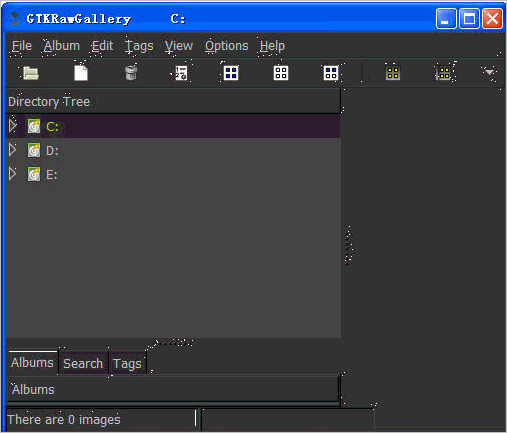Expand the E: drive tree node
Viewport: 507px width, 433px height.
(x=13, y=174)
